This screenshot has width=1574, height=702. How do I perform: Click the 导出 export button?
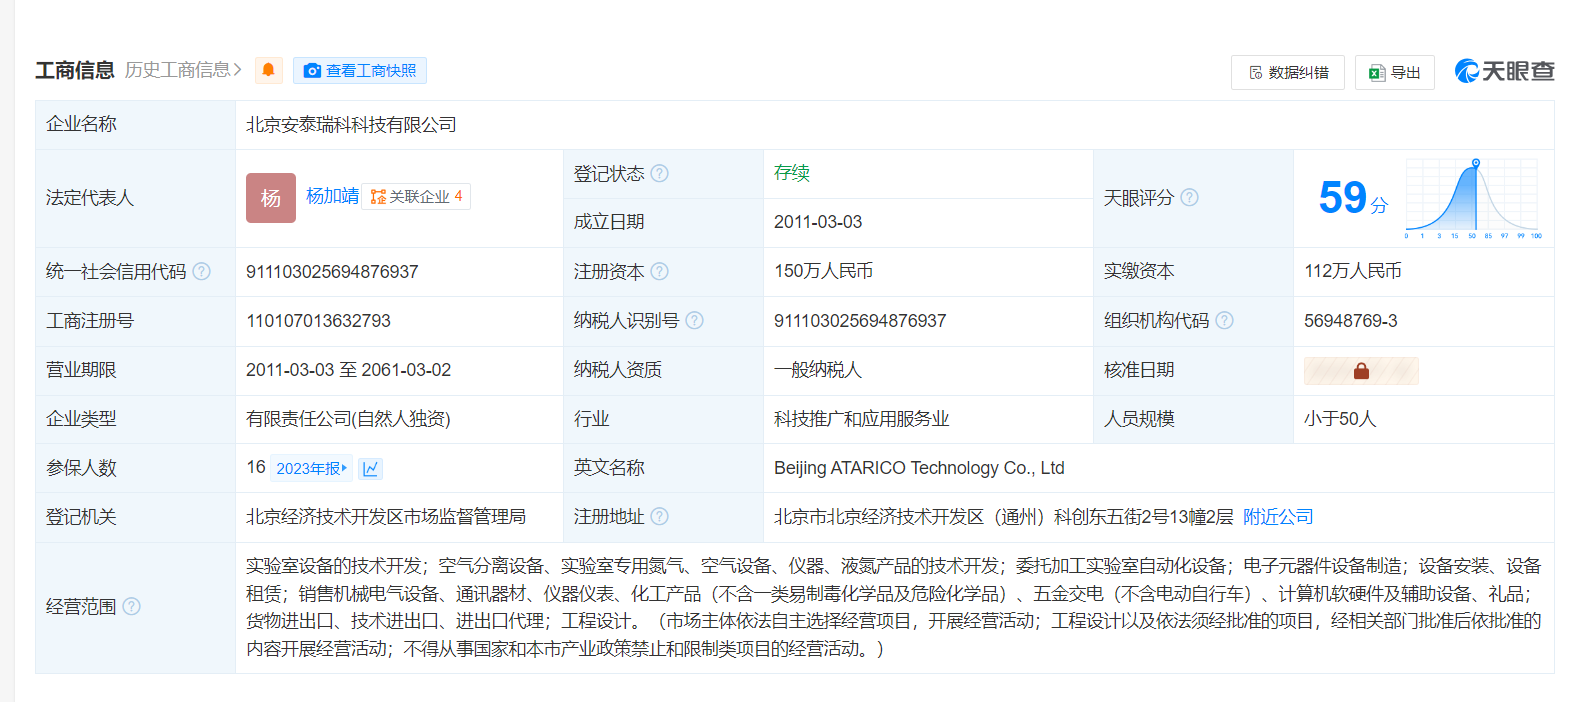coord(1395,72)
